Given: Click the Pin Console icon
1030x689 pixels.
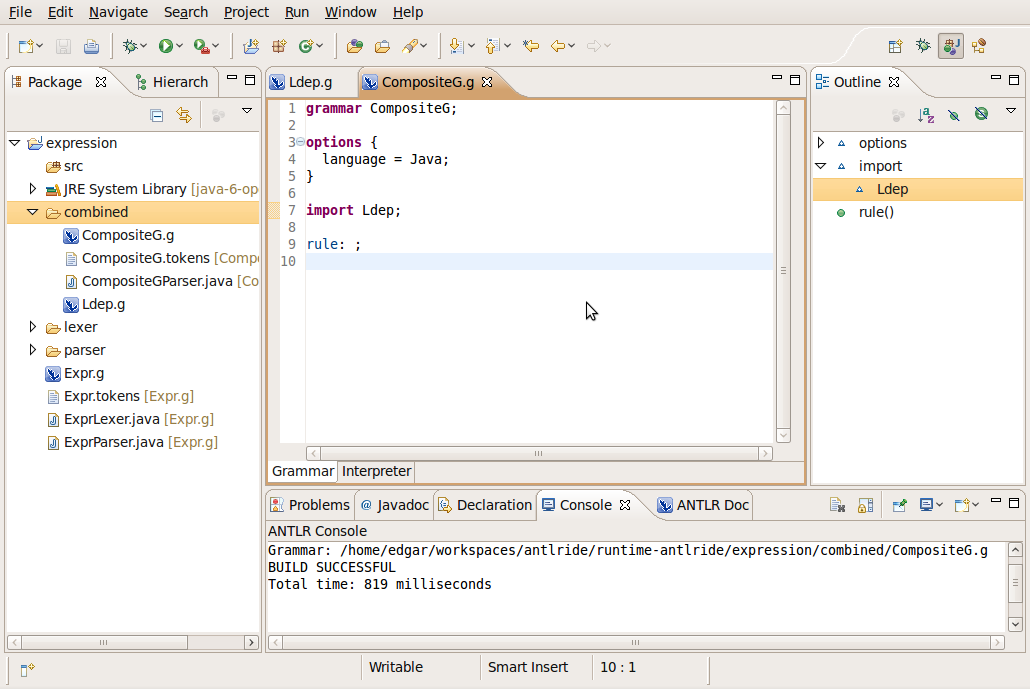Looking at the screenshot, I should 899,505.
